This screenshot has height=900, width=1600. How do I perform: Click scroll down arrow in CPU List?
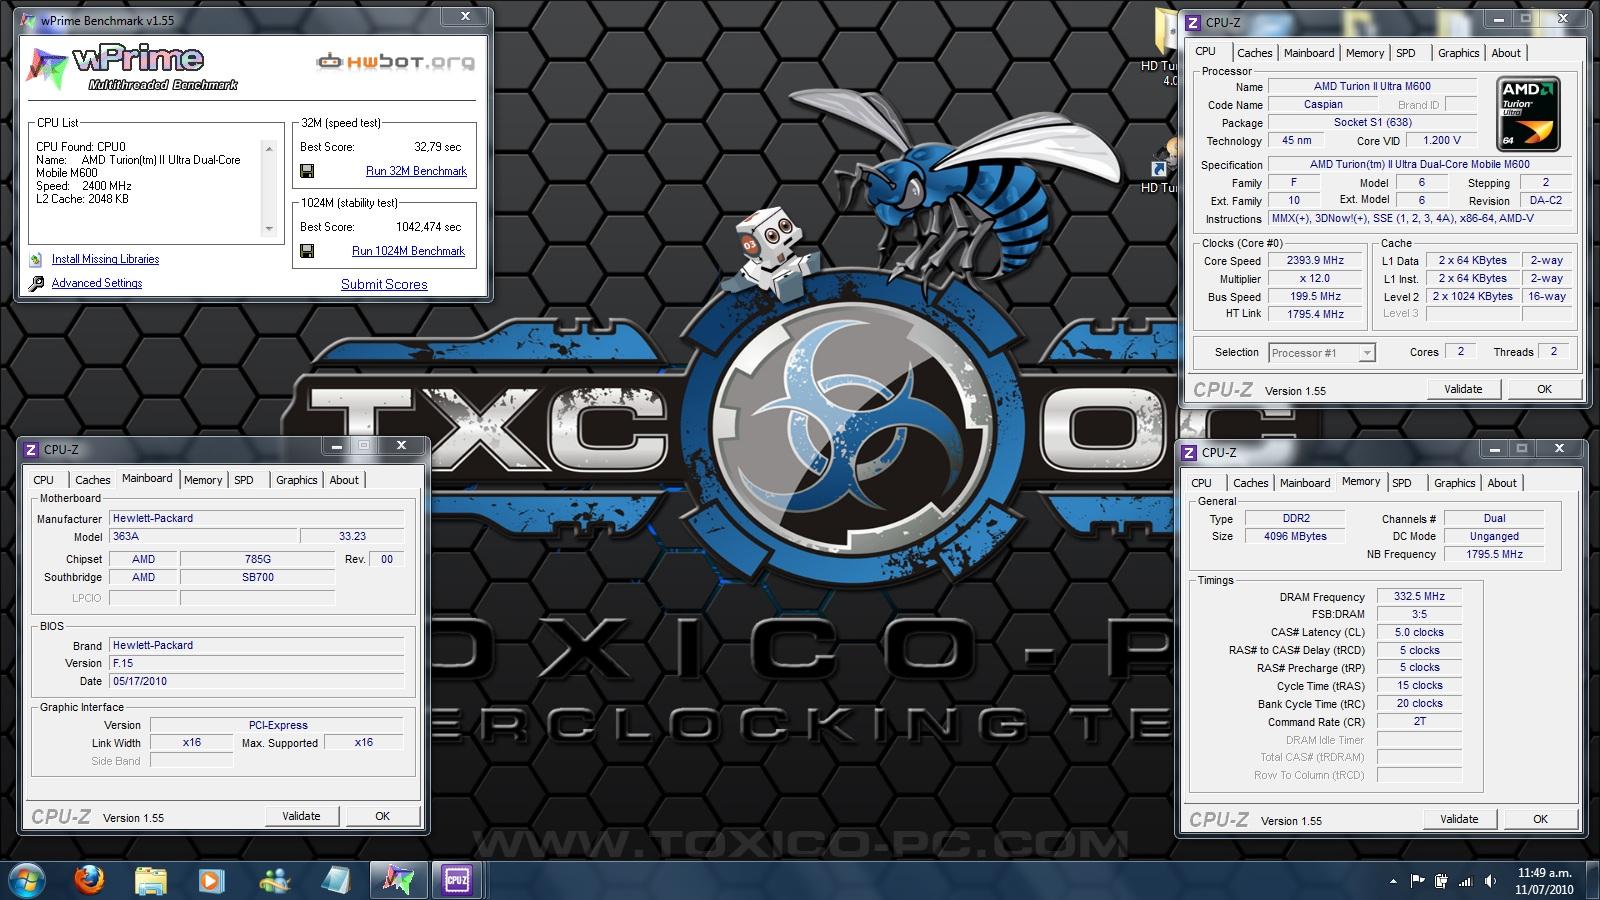pos(269,229)
